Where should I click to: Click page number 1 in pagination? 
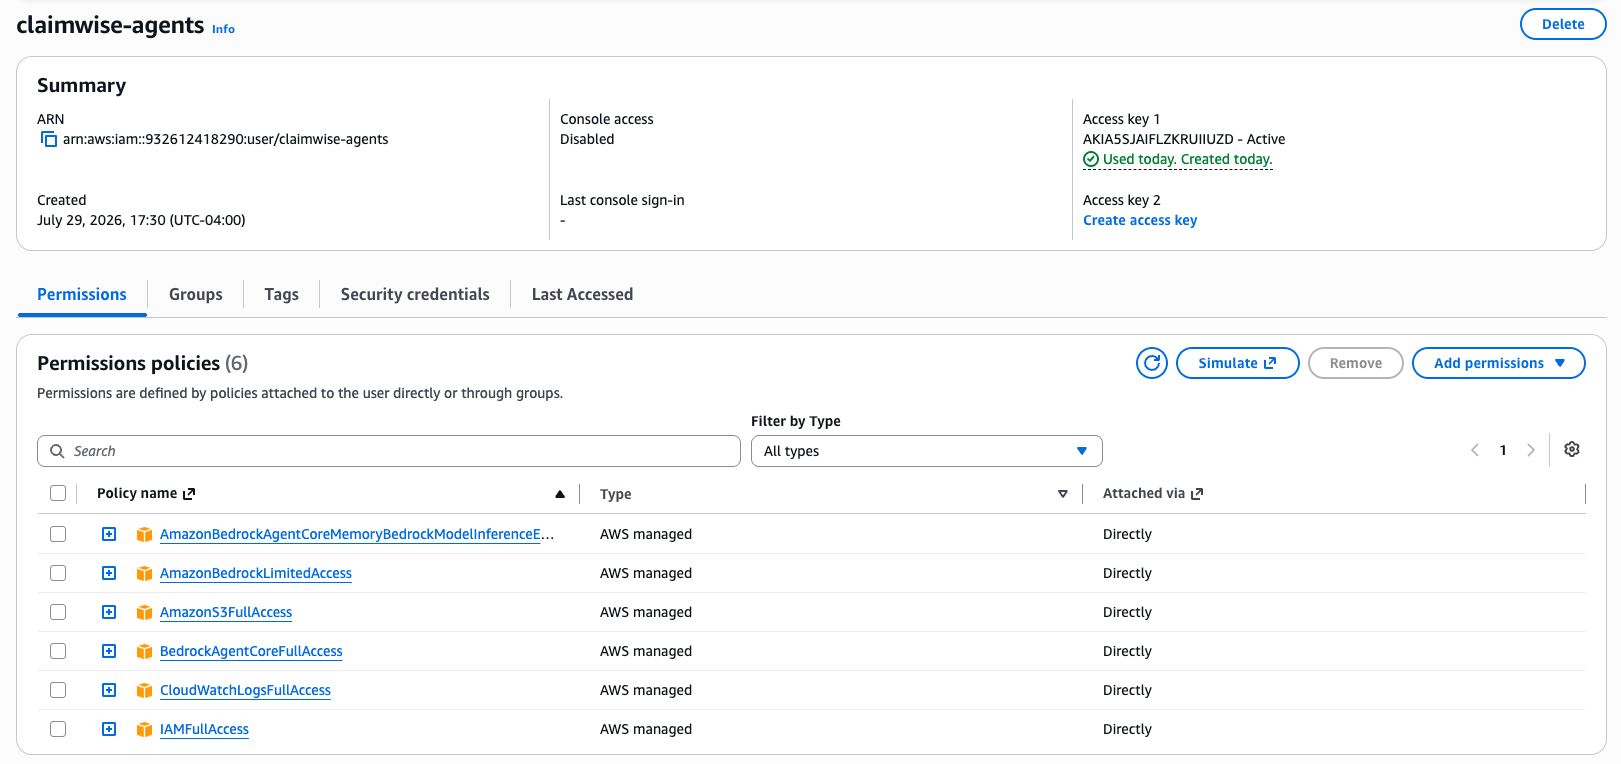point(1503,450)
